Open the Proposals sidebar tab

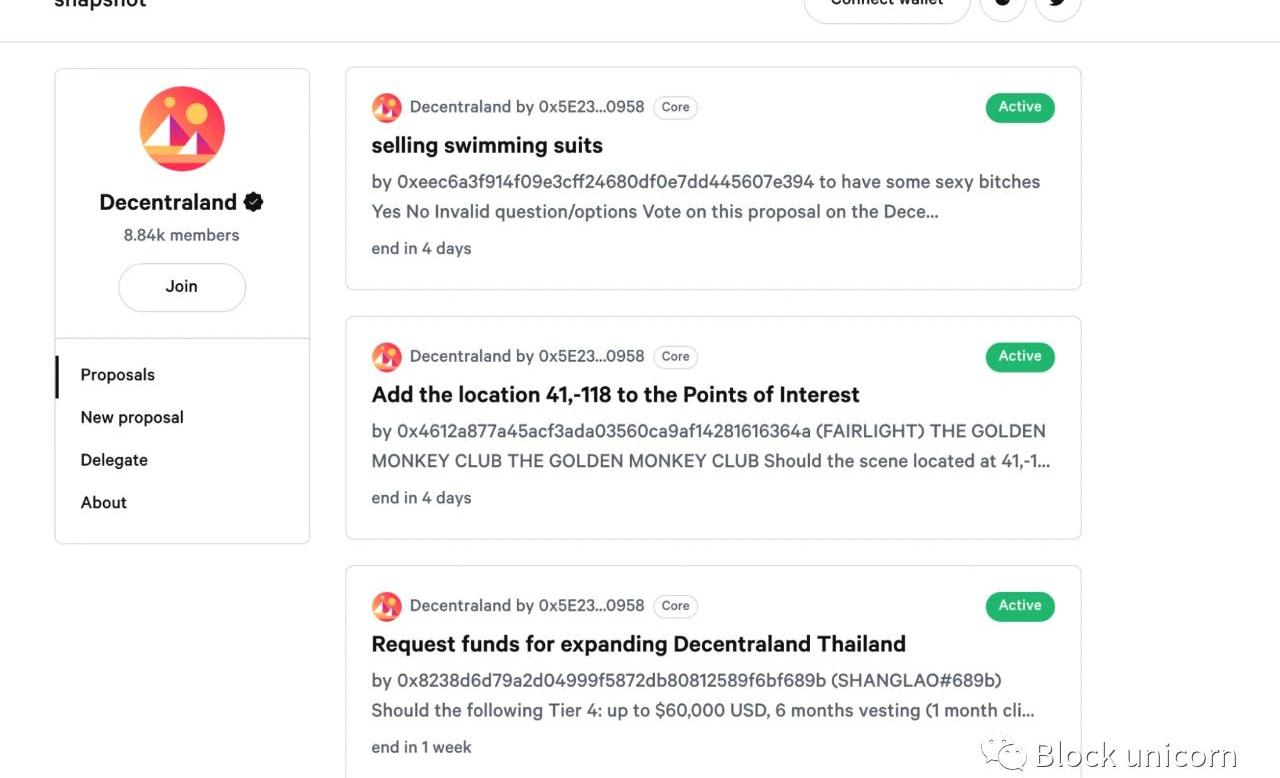click(118, 375)
